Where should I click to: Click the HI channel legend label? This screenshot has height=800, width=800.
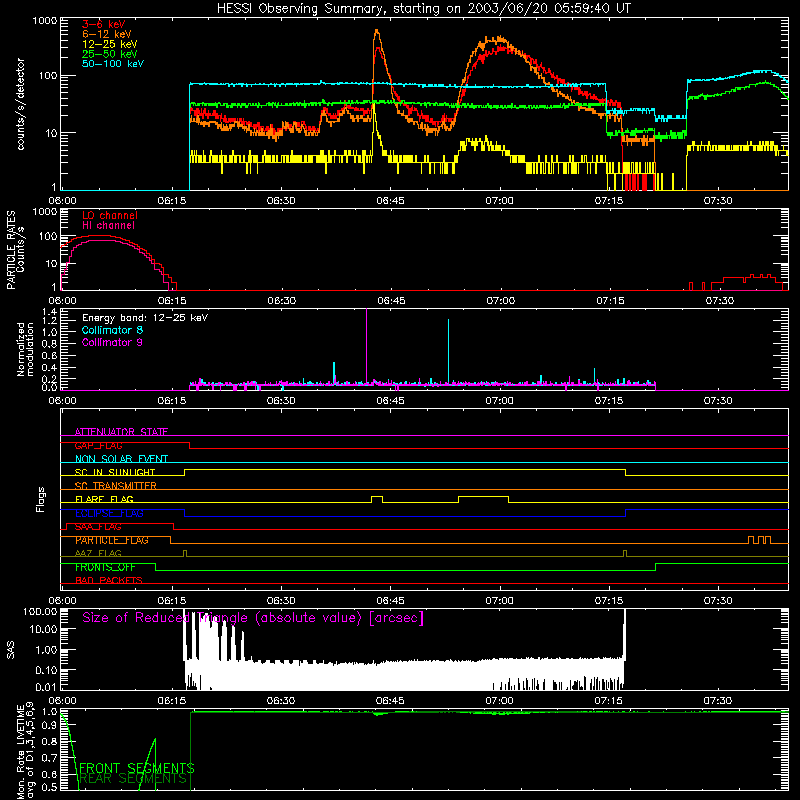click(x=108, y=226)
